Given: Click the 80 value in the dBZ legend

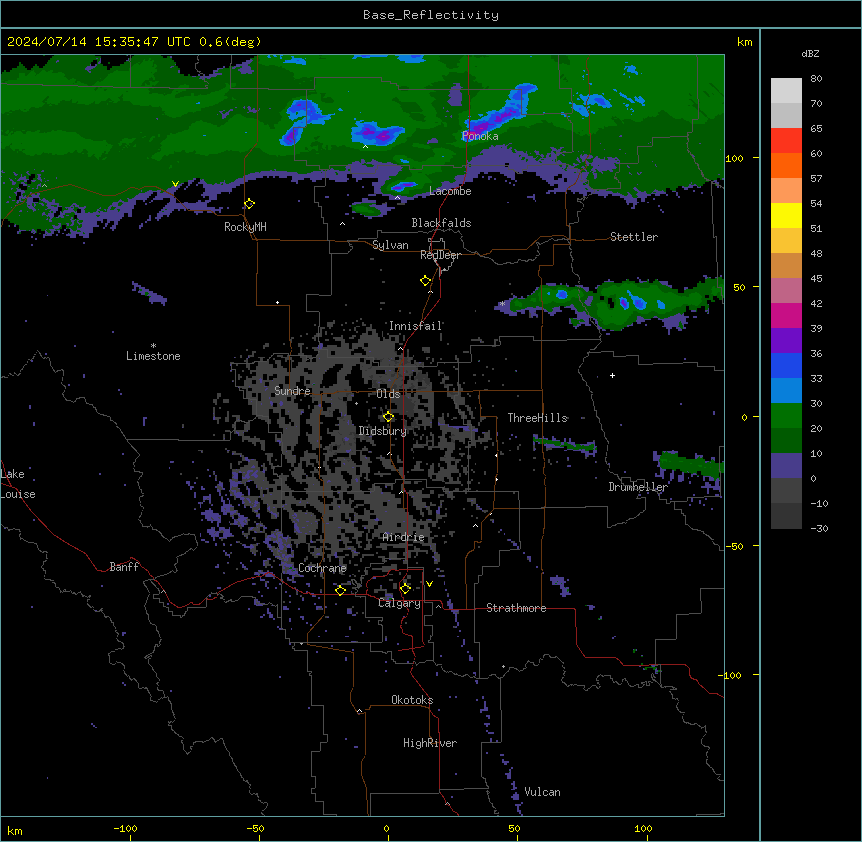Looking at the screenshot, I should pos(816,79).
